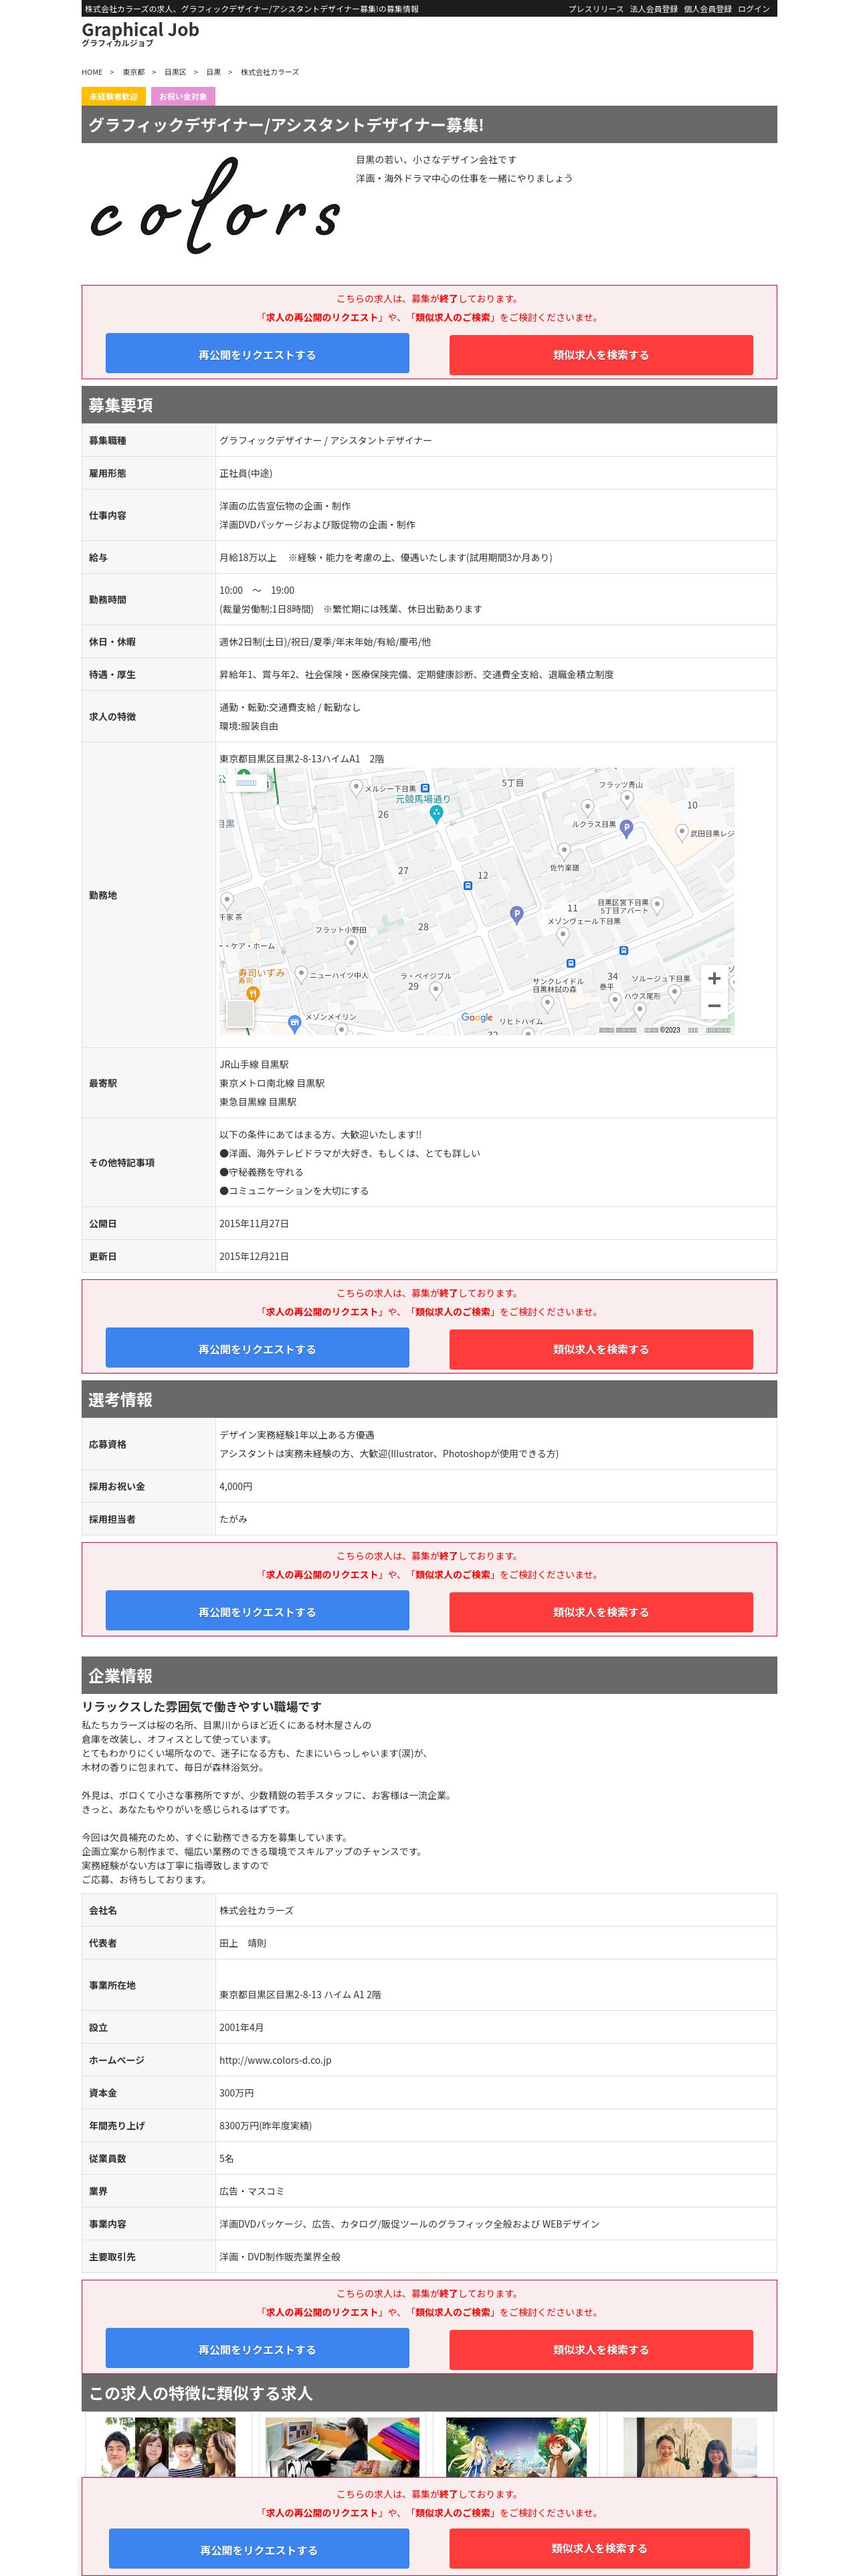Click 再公開をリクエストする above この求人の特徴に類似する求人
Screen dimensions: 859x2576
[x=257, y=2349]
